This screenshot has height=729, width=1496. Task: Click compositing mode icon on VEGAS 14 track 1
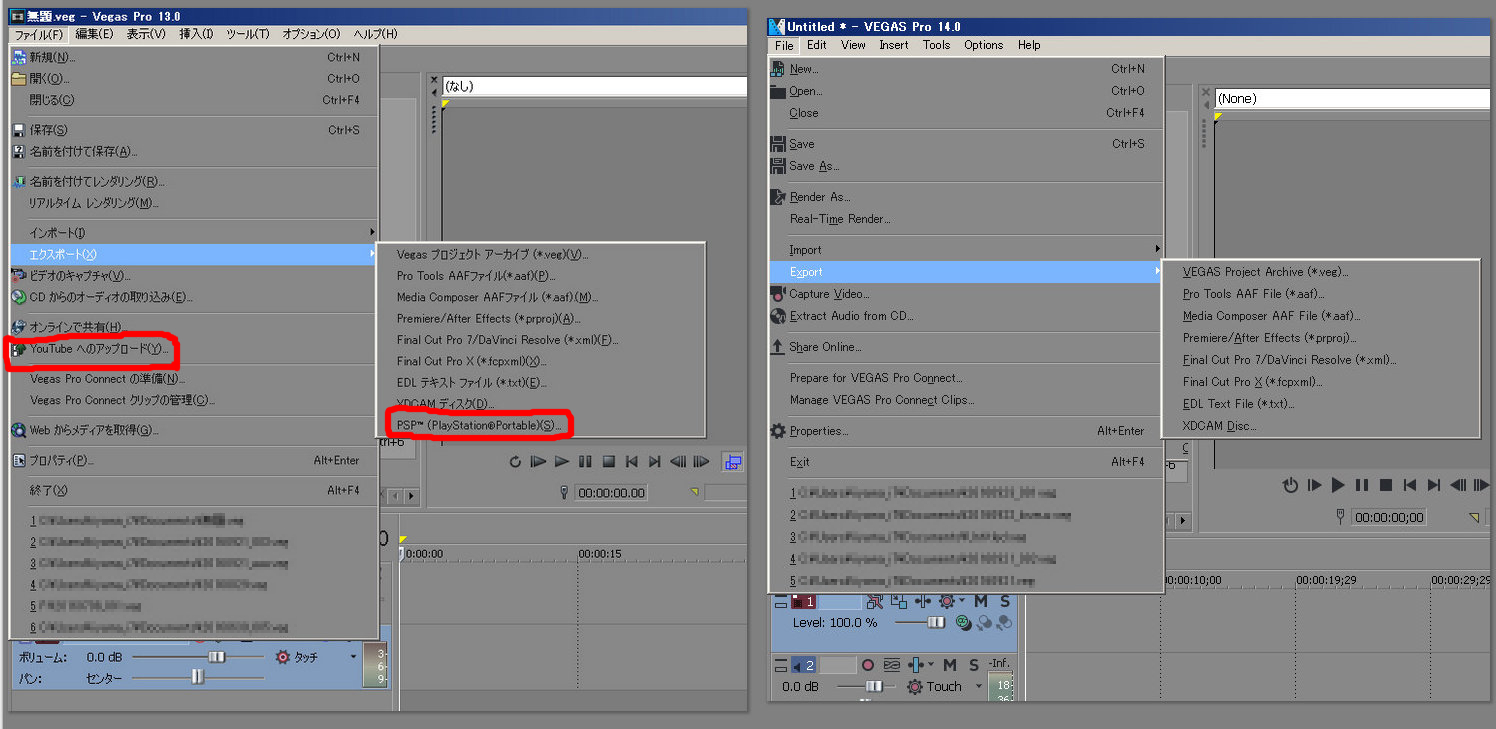[x=964, y=622]
